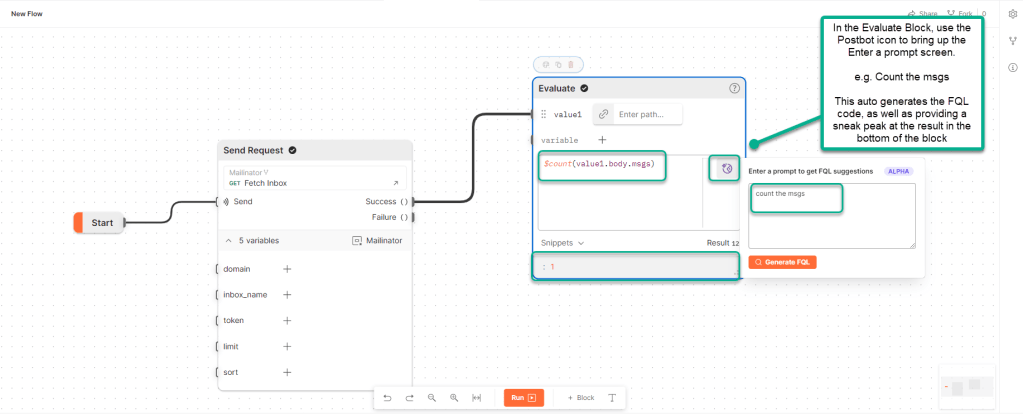
Task: Zoom out the flow canvas
Action: click(432, 398)
